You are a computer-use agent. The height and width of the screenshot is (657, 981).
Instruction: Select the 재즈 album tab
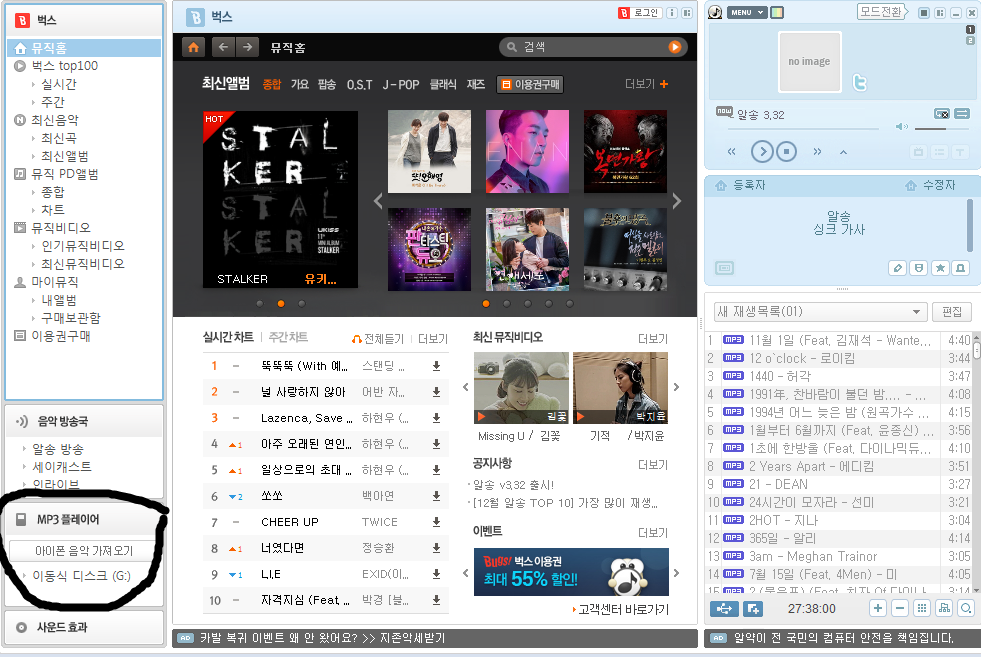pyautogui.click(x=475, y=84)
